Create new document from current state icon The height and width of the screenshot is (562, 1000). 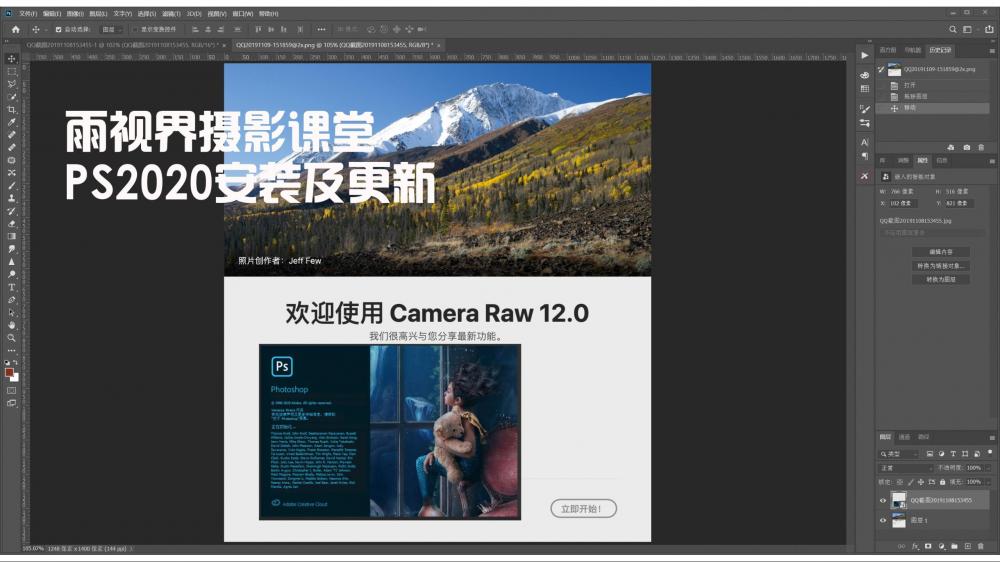pyautogui.click(x=951, y=147)
